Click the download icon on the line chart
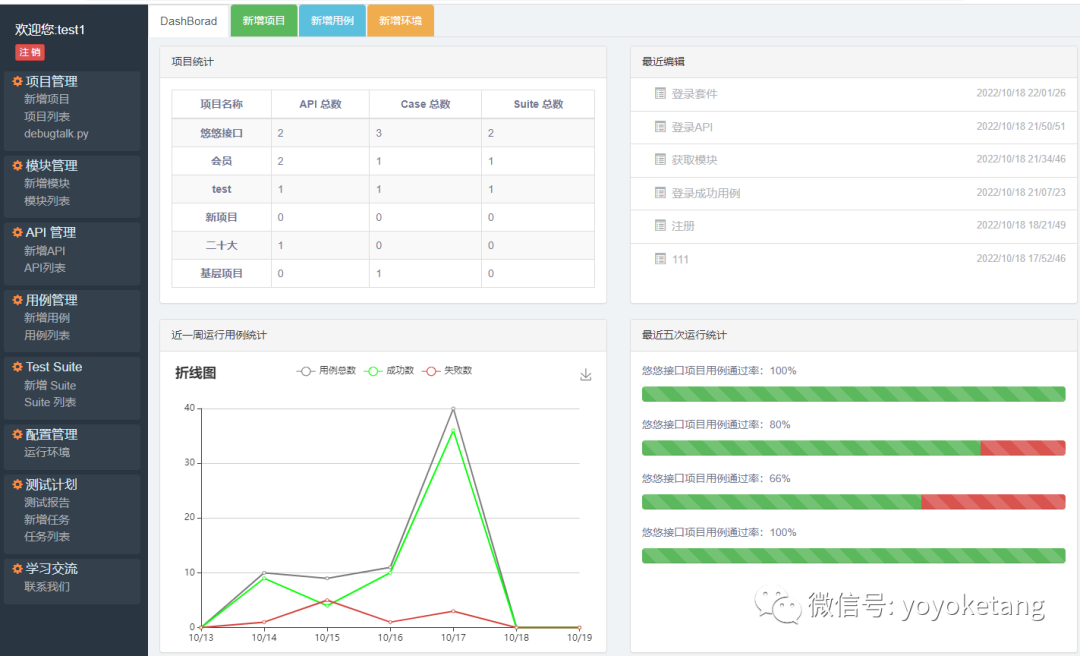 (x=585, y=374)
